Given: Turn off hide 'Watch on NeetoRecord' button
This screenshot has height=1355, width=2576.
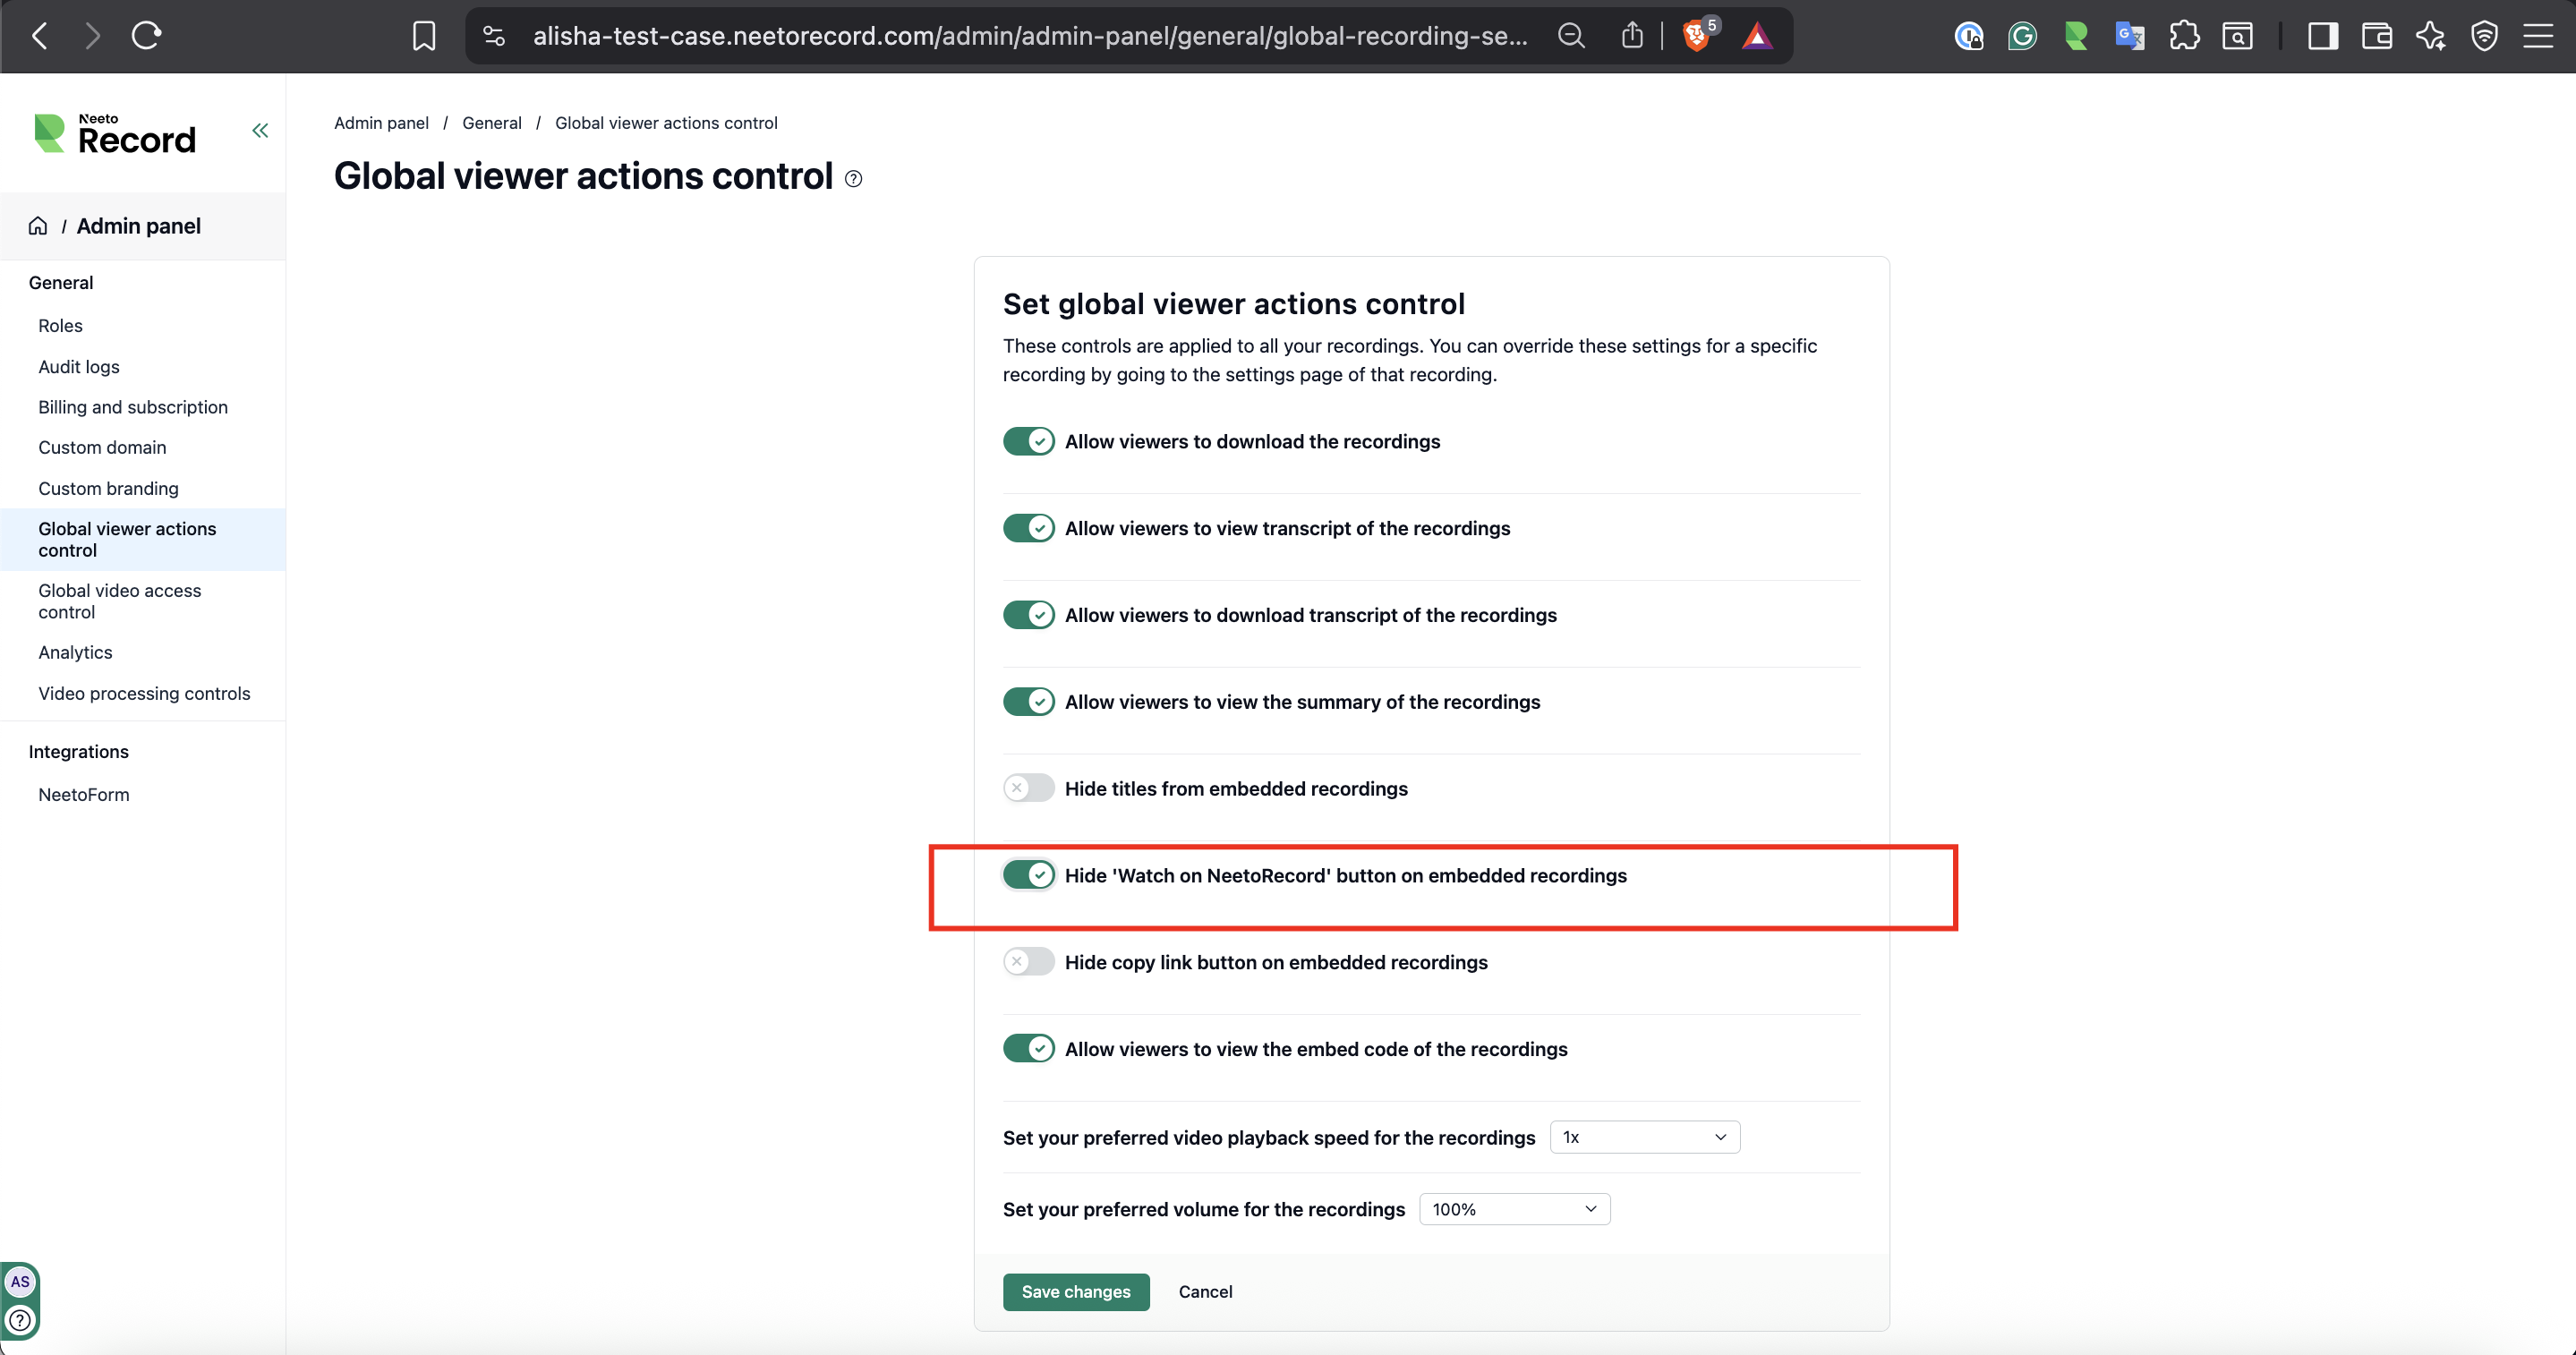Looking at the screenshot, I should coord(1028,875).
